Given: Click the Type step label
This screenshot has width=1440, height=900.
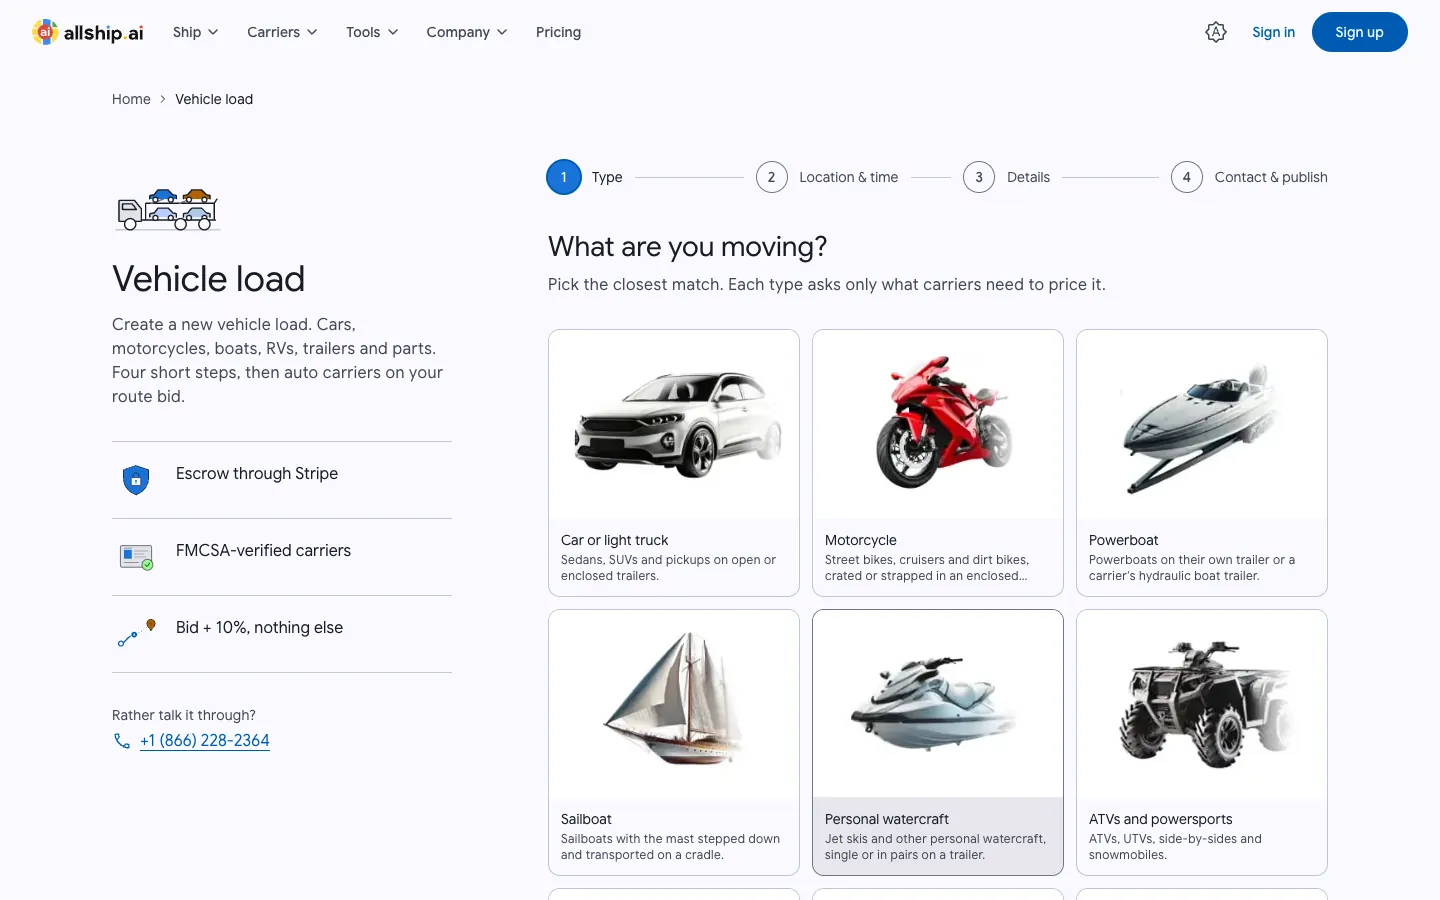Looking at the screenshot, I should [607, 177].
